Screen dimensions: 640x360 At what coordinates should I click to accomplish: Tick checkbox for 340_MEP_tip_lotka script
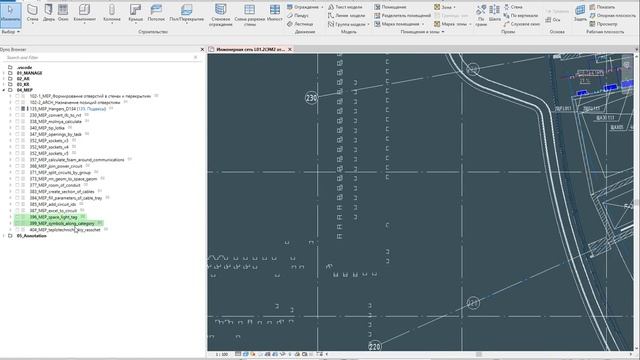tap(18, 128)
